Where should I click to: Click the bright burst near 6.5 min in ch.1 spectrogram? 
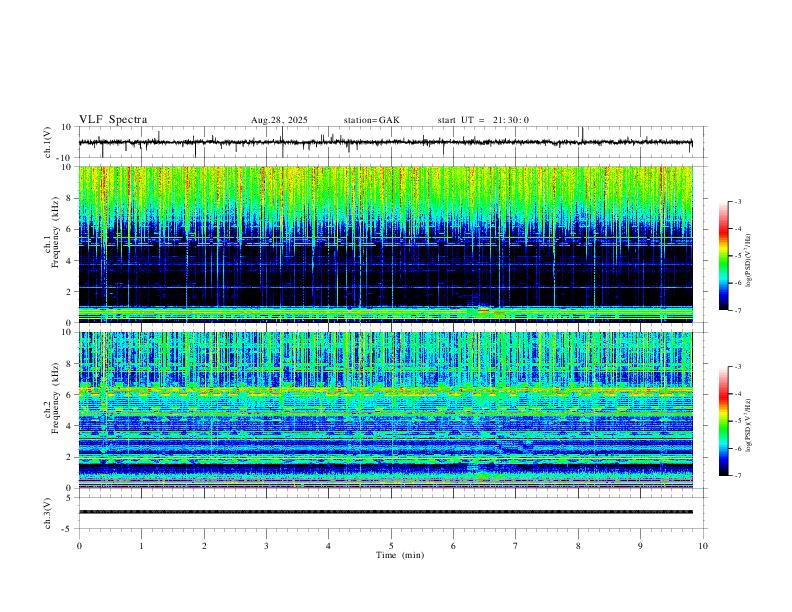pos(484,309)
